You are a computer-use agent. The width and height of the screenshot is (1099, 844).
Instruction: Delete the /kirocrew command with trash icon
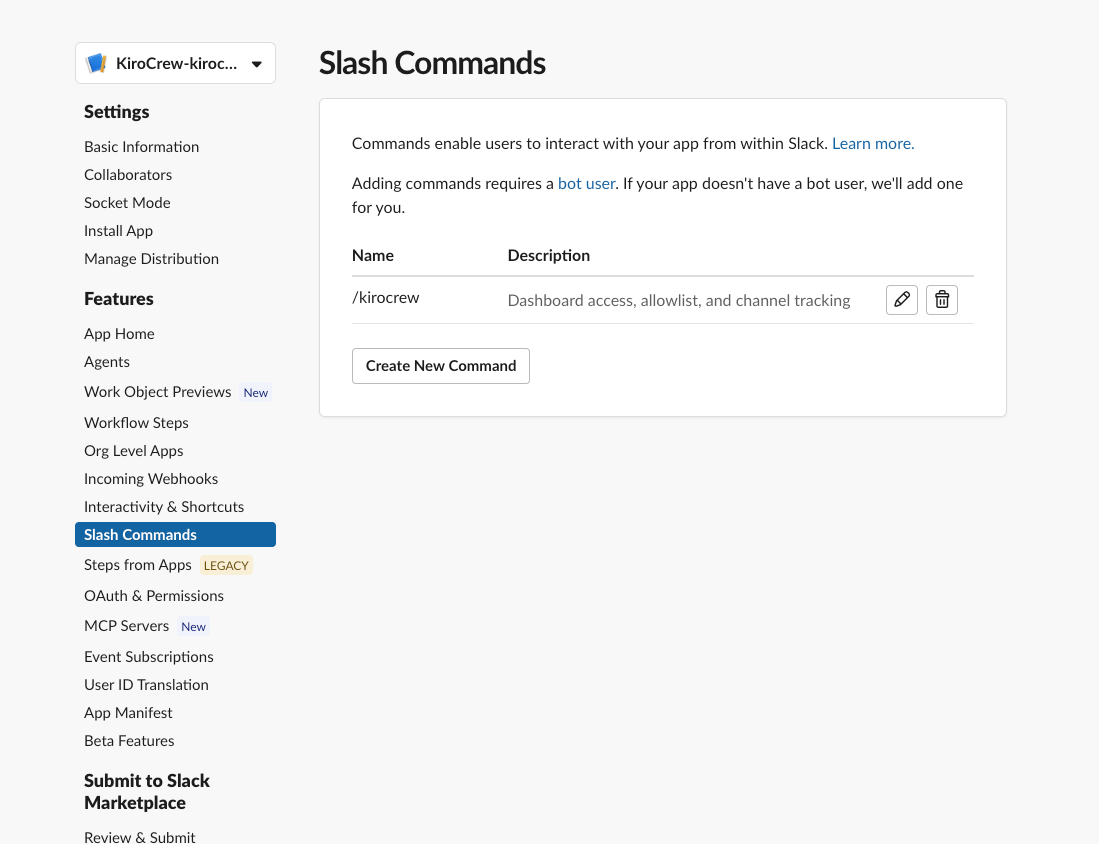(x=941, y=300)
